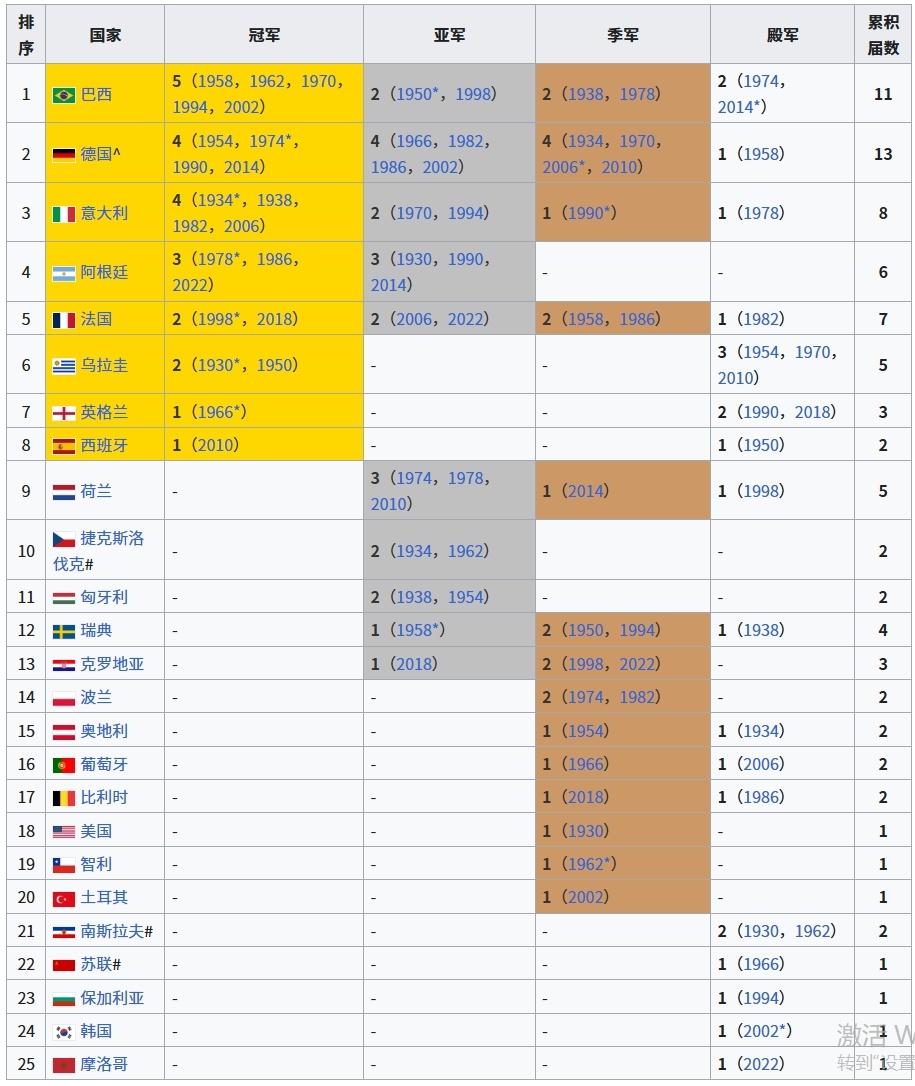Open the 2022 link in Morocco's row
915x1086 pixels.
point(761,1064)
